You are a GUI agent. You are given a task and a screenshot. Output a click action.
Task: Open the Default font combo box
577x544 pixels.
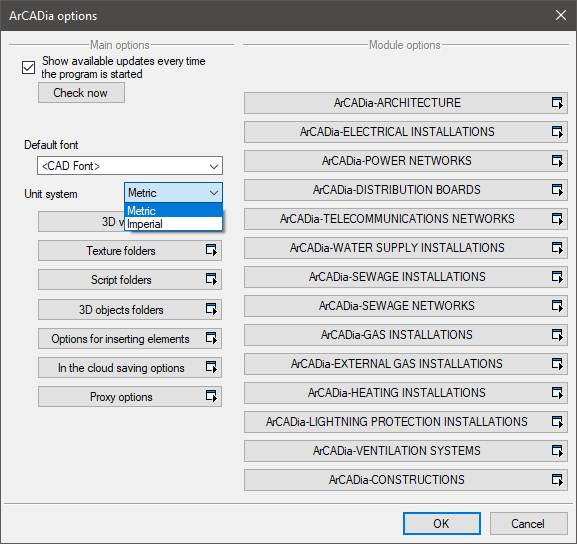click(x=130, y=166)
